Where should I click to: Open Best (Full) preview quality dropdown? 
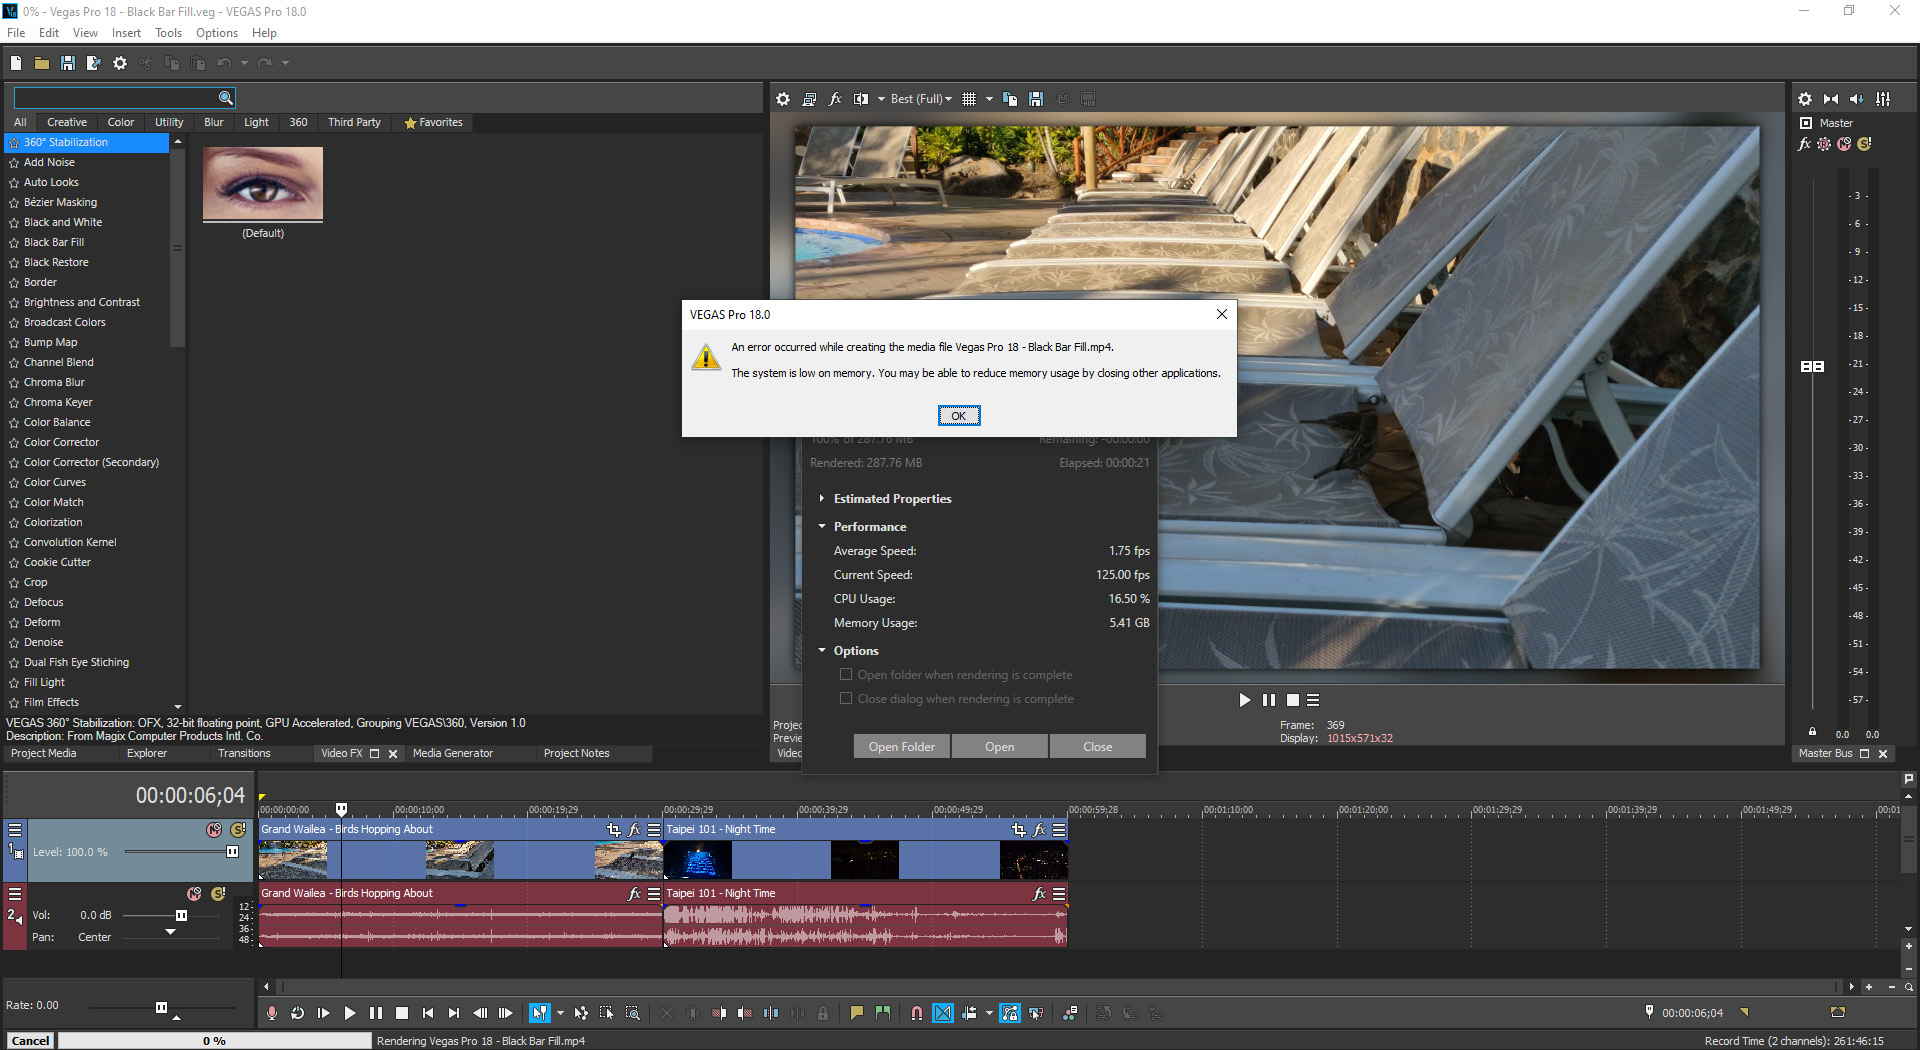click(921, 99)
